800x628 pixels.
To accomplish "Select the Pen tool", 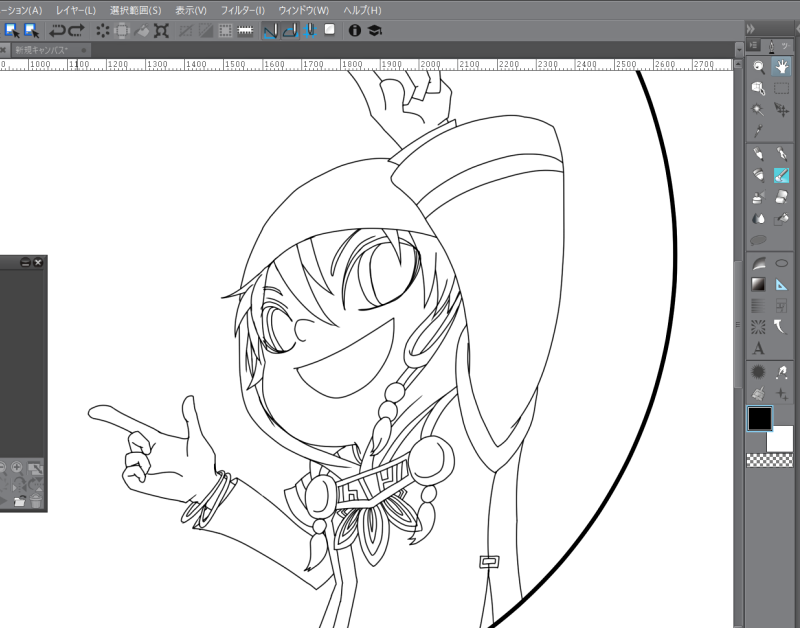I will (759, 154).
